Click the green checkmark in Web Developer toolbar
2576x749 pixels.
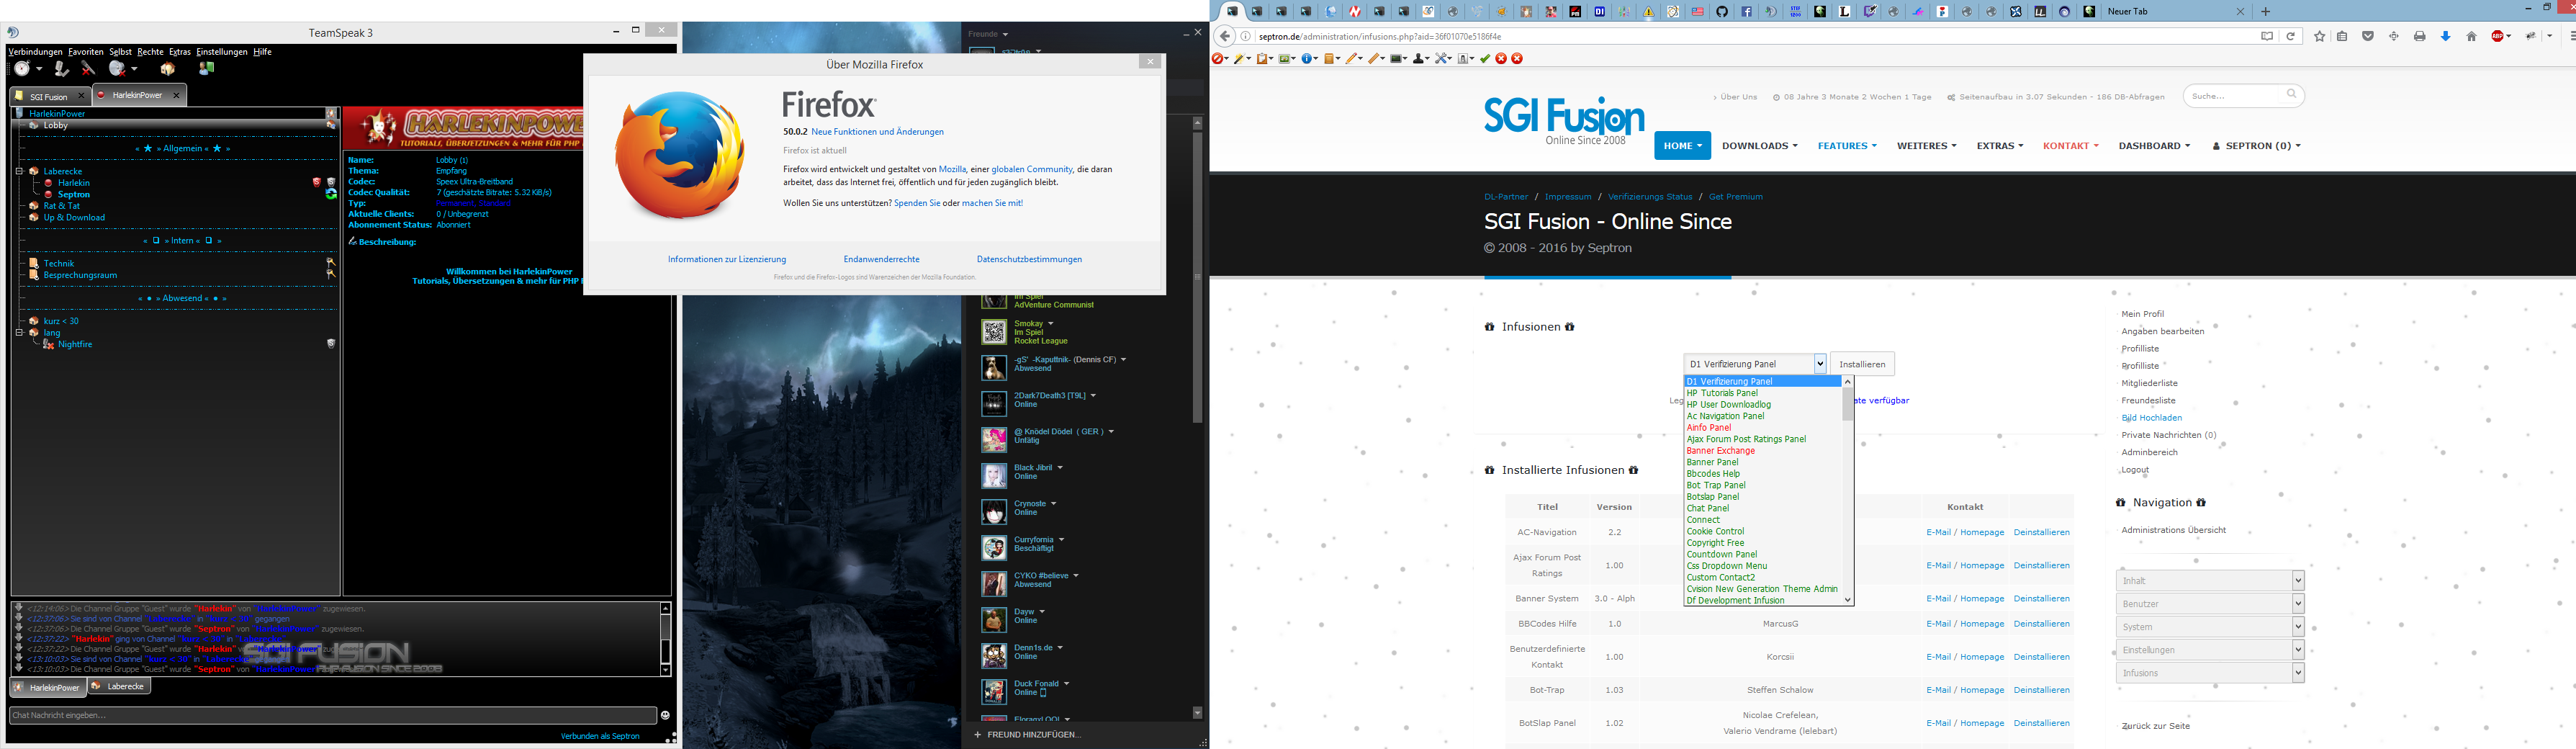[1485, 59]
